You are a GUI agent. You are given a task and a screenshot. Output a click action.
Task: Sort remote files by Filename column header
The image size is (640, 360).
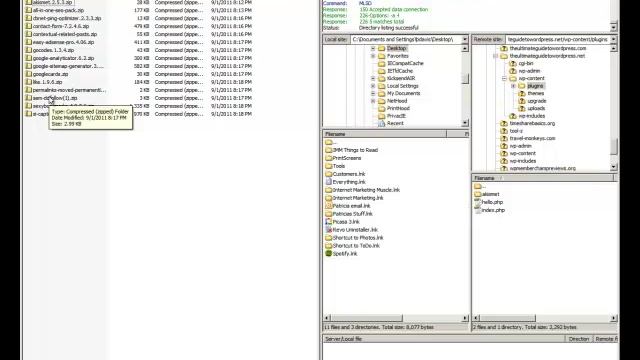click(x=543, y=178)
